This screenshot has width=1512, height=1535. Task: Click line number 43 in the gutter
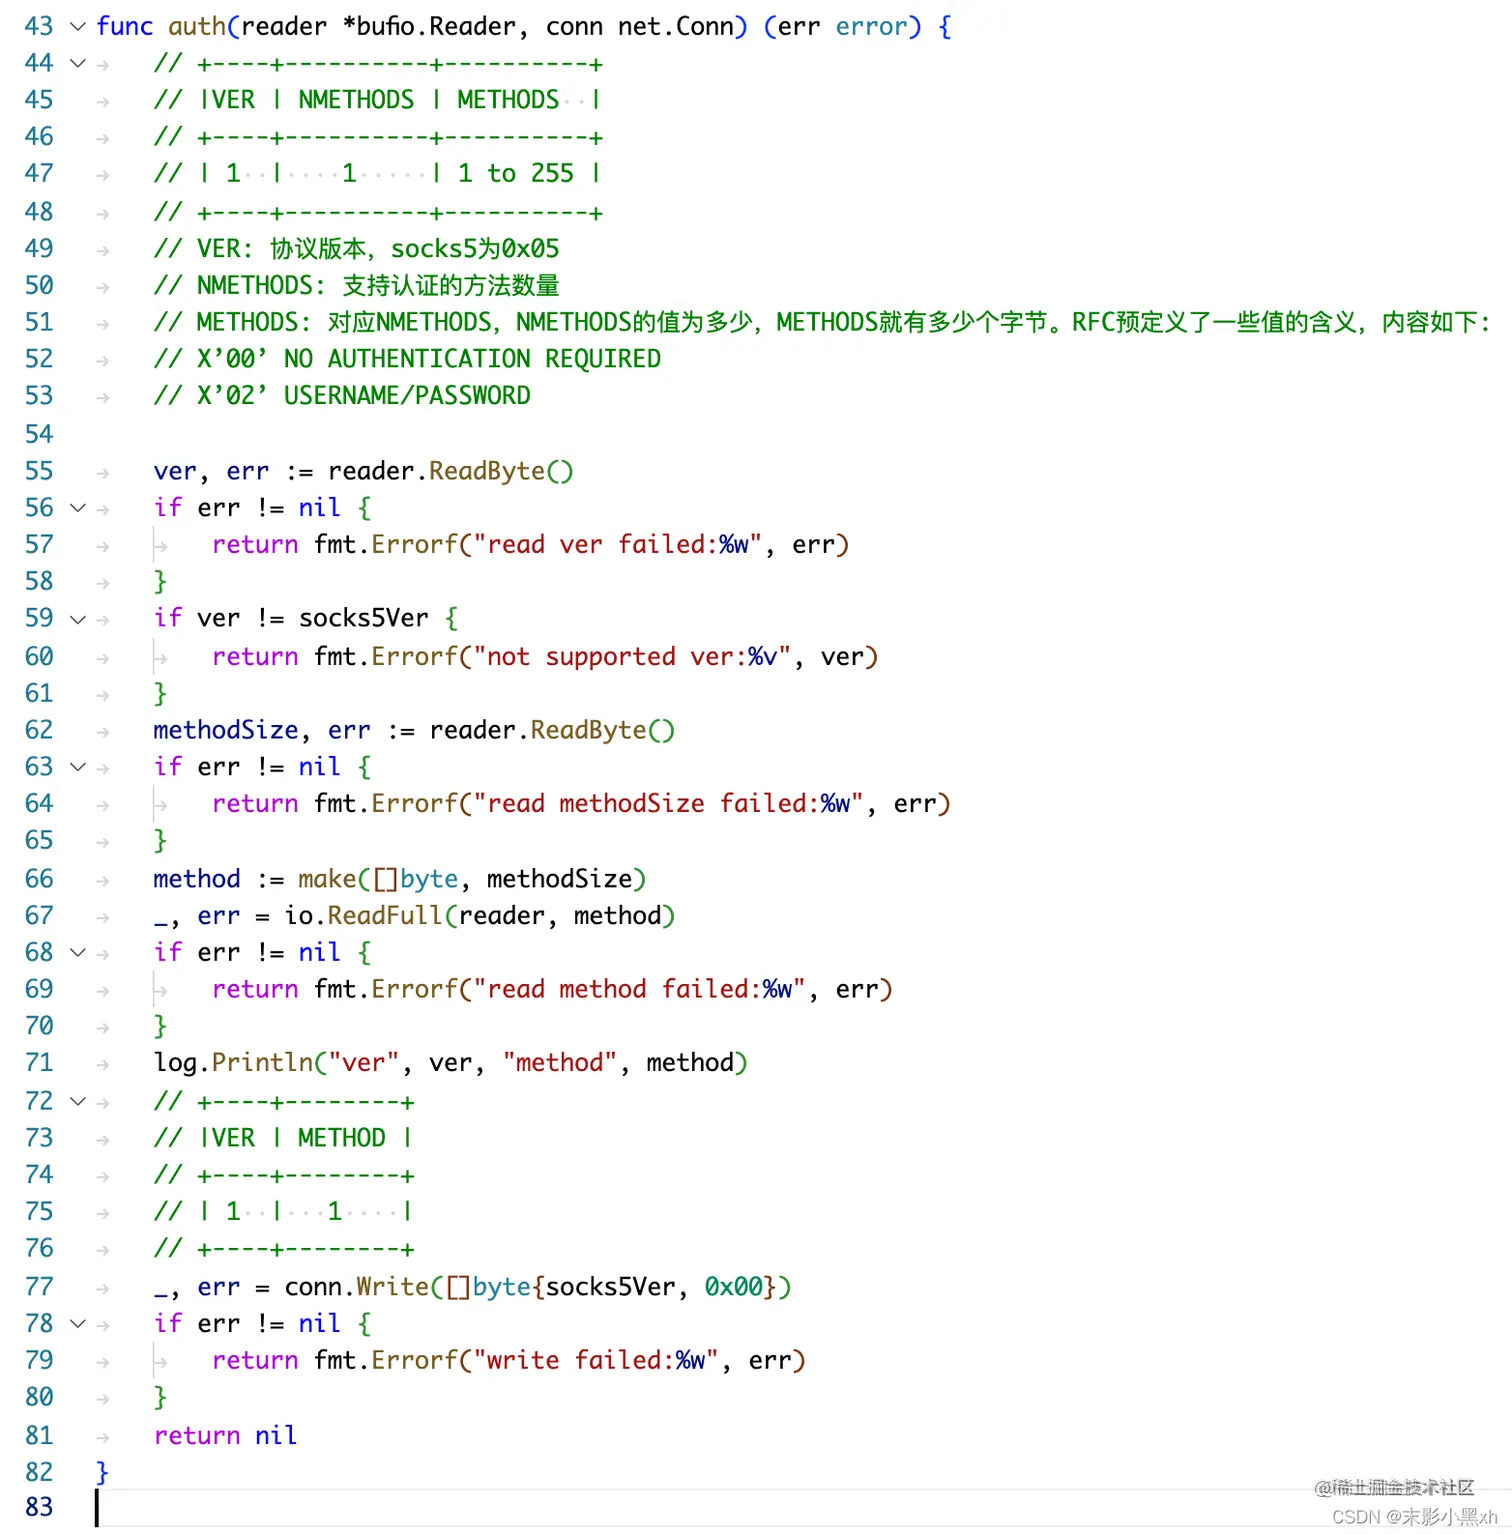coord(39,27)
